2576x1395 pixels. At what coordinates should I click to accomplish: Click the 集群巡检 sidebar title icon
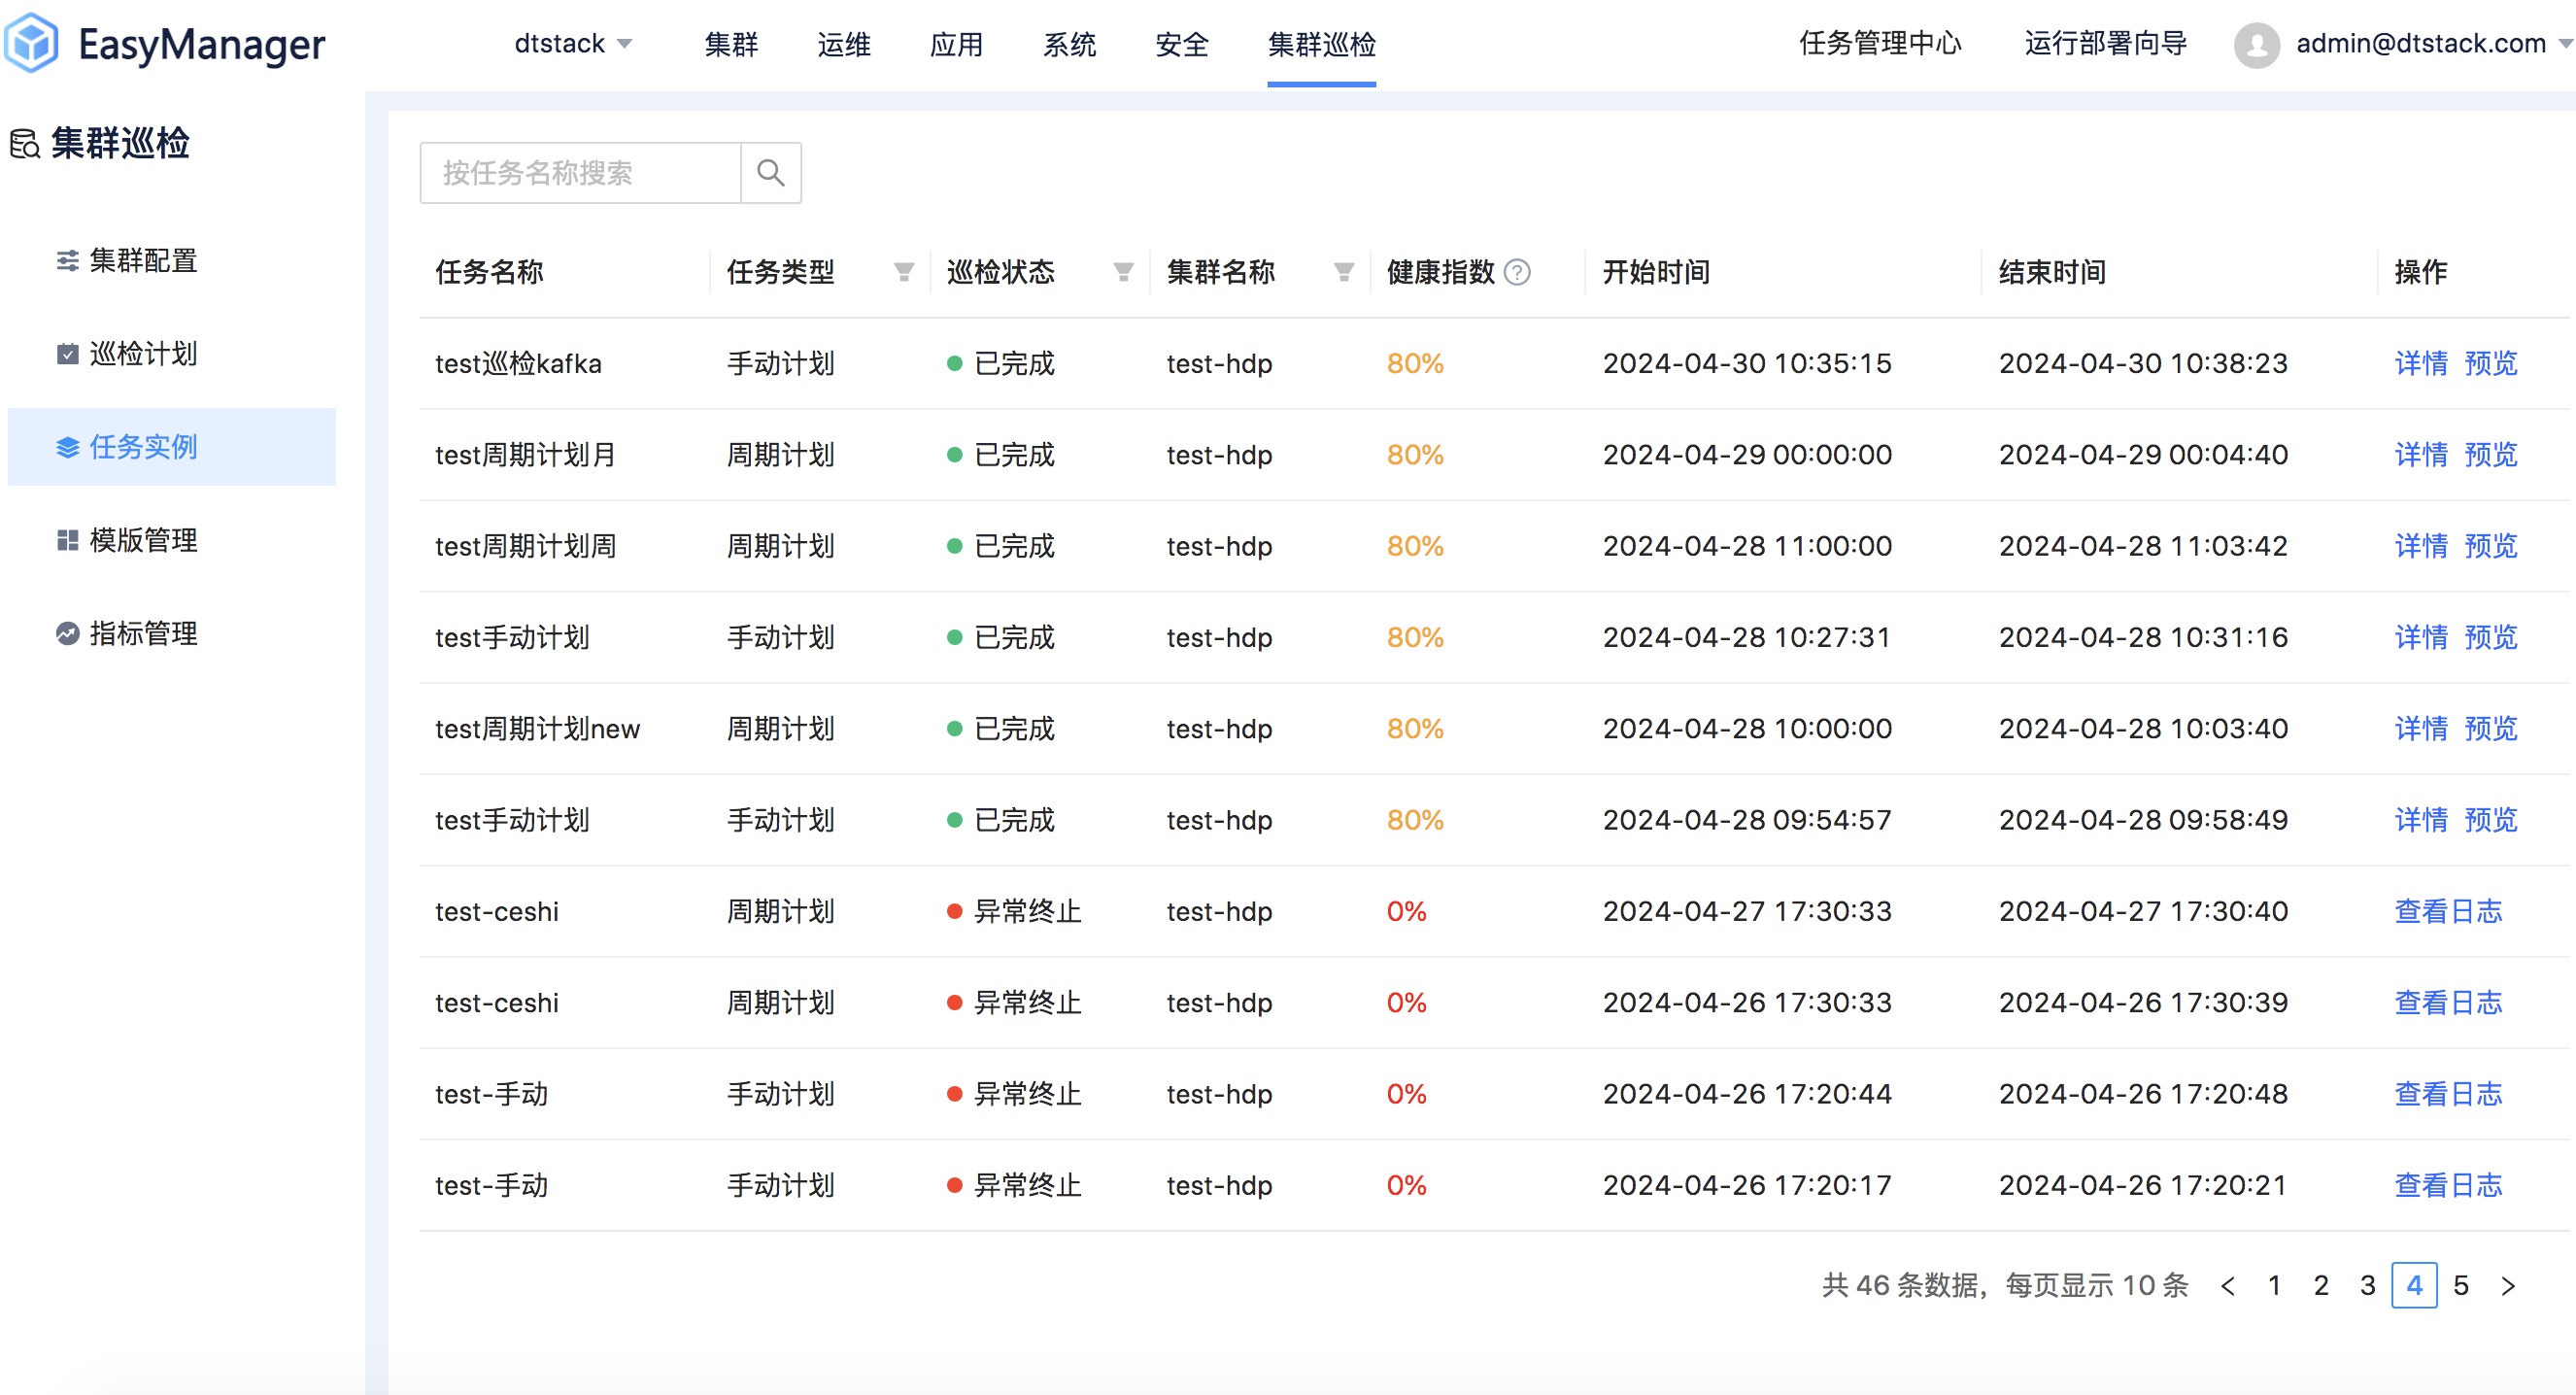[x=25, y=144]
